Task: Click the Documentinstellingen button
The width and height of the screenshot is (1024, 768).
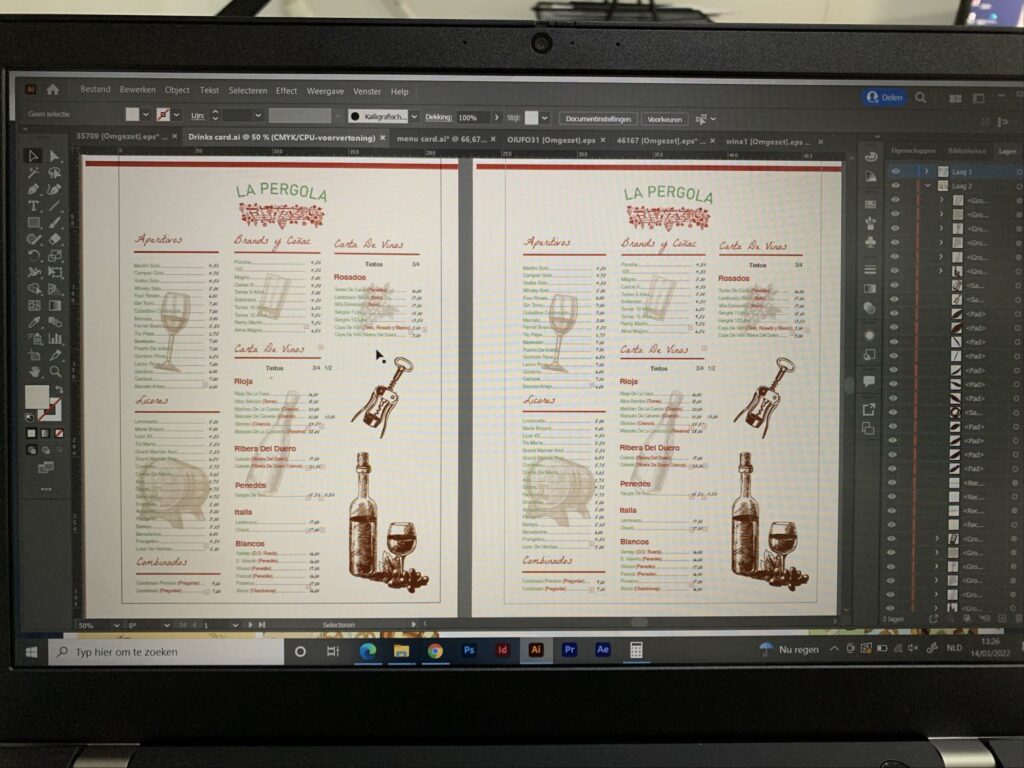Action: (x=597, y=118)
